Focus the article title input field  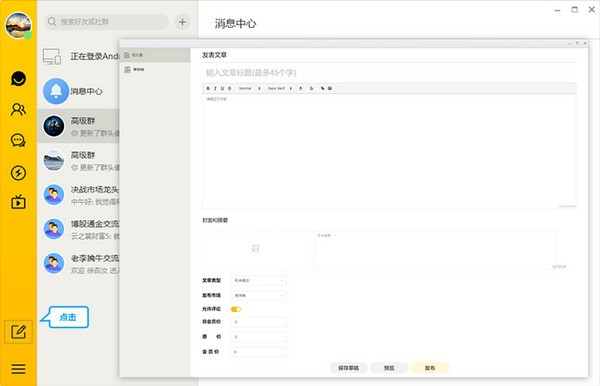click(389, 73)
